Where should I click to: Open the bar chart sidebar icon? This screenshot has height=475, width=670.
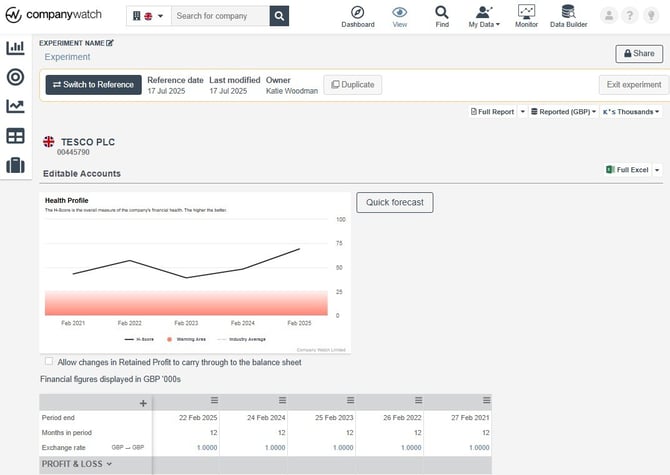pyautogui.click(x=15, y=47)
